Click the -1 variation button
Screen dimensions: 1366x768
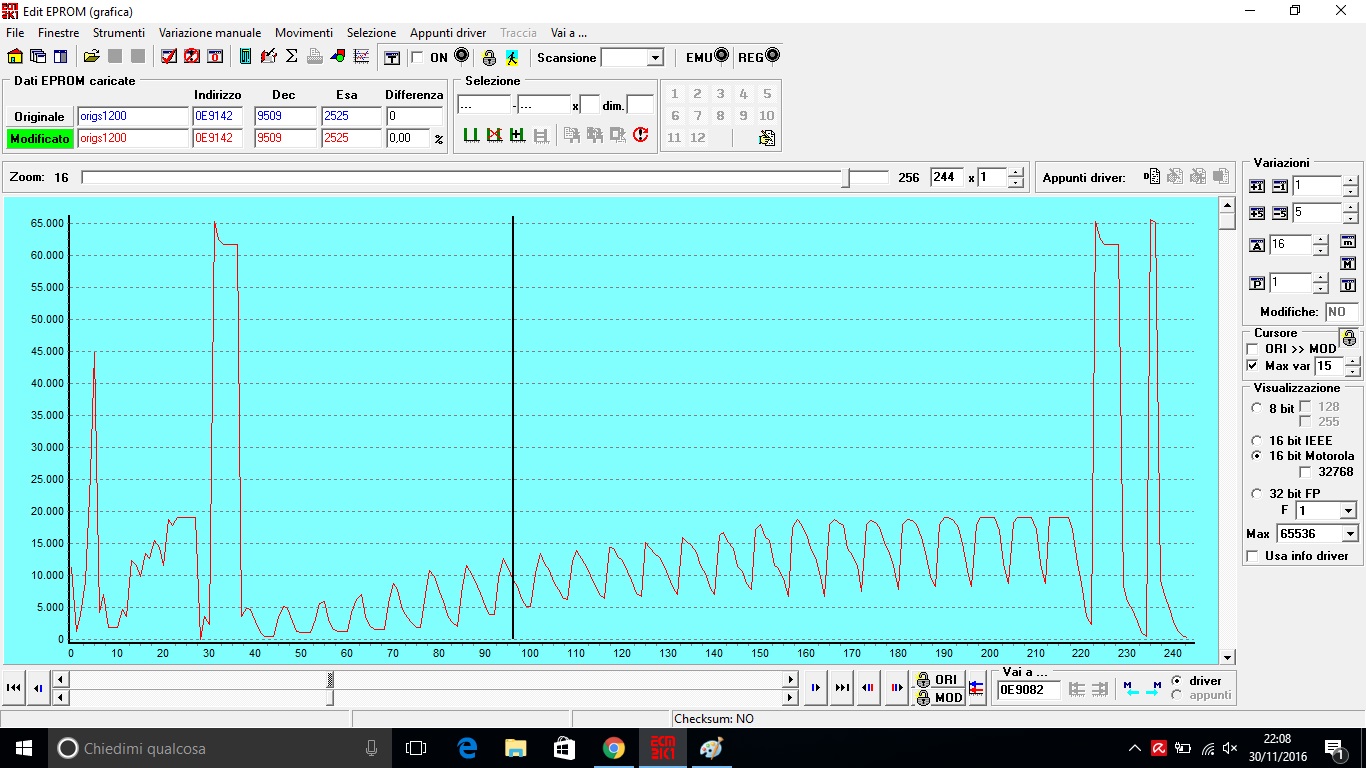1280,186
